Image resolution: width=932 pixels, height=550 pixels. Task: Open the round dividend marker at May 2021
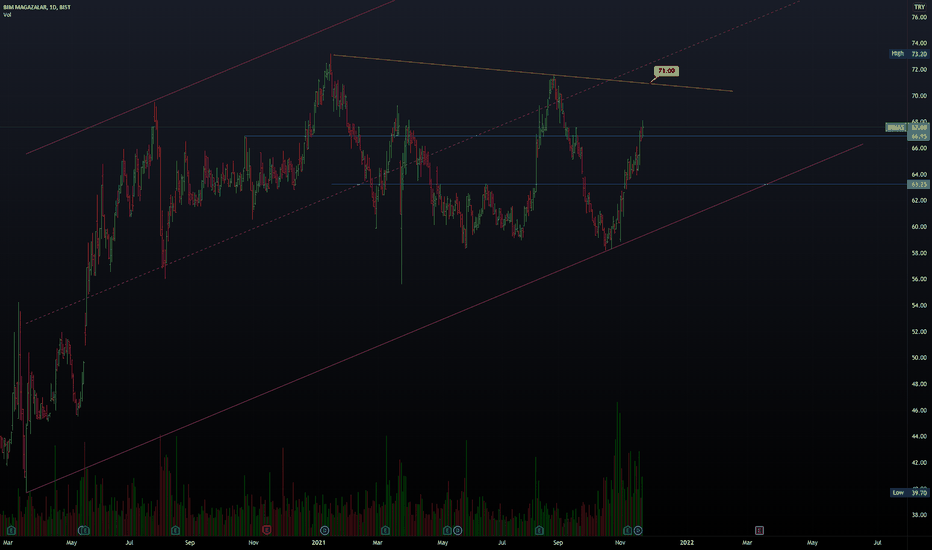click(x=457, y=530)
